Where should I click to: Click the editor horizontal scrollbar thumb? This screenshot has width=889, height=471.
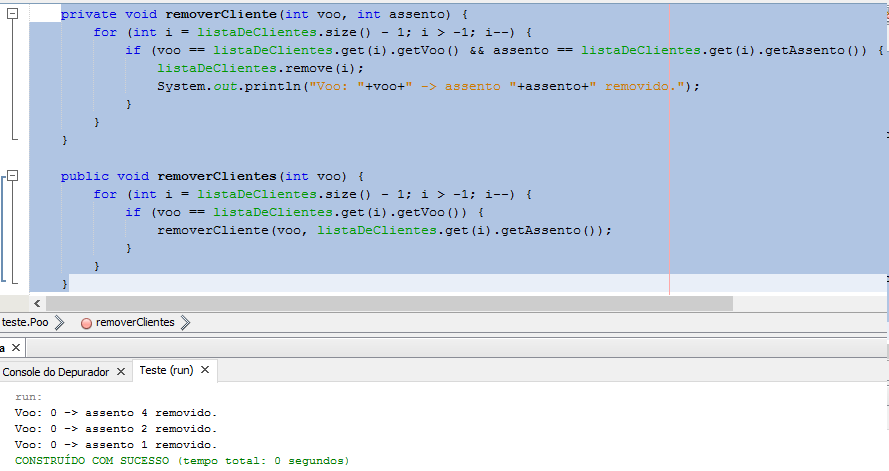coord(389,303)
